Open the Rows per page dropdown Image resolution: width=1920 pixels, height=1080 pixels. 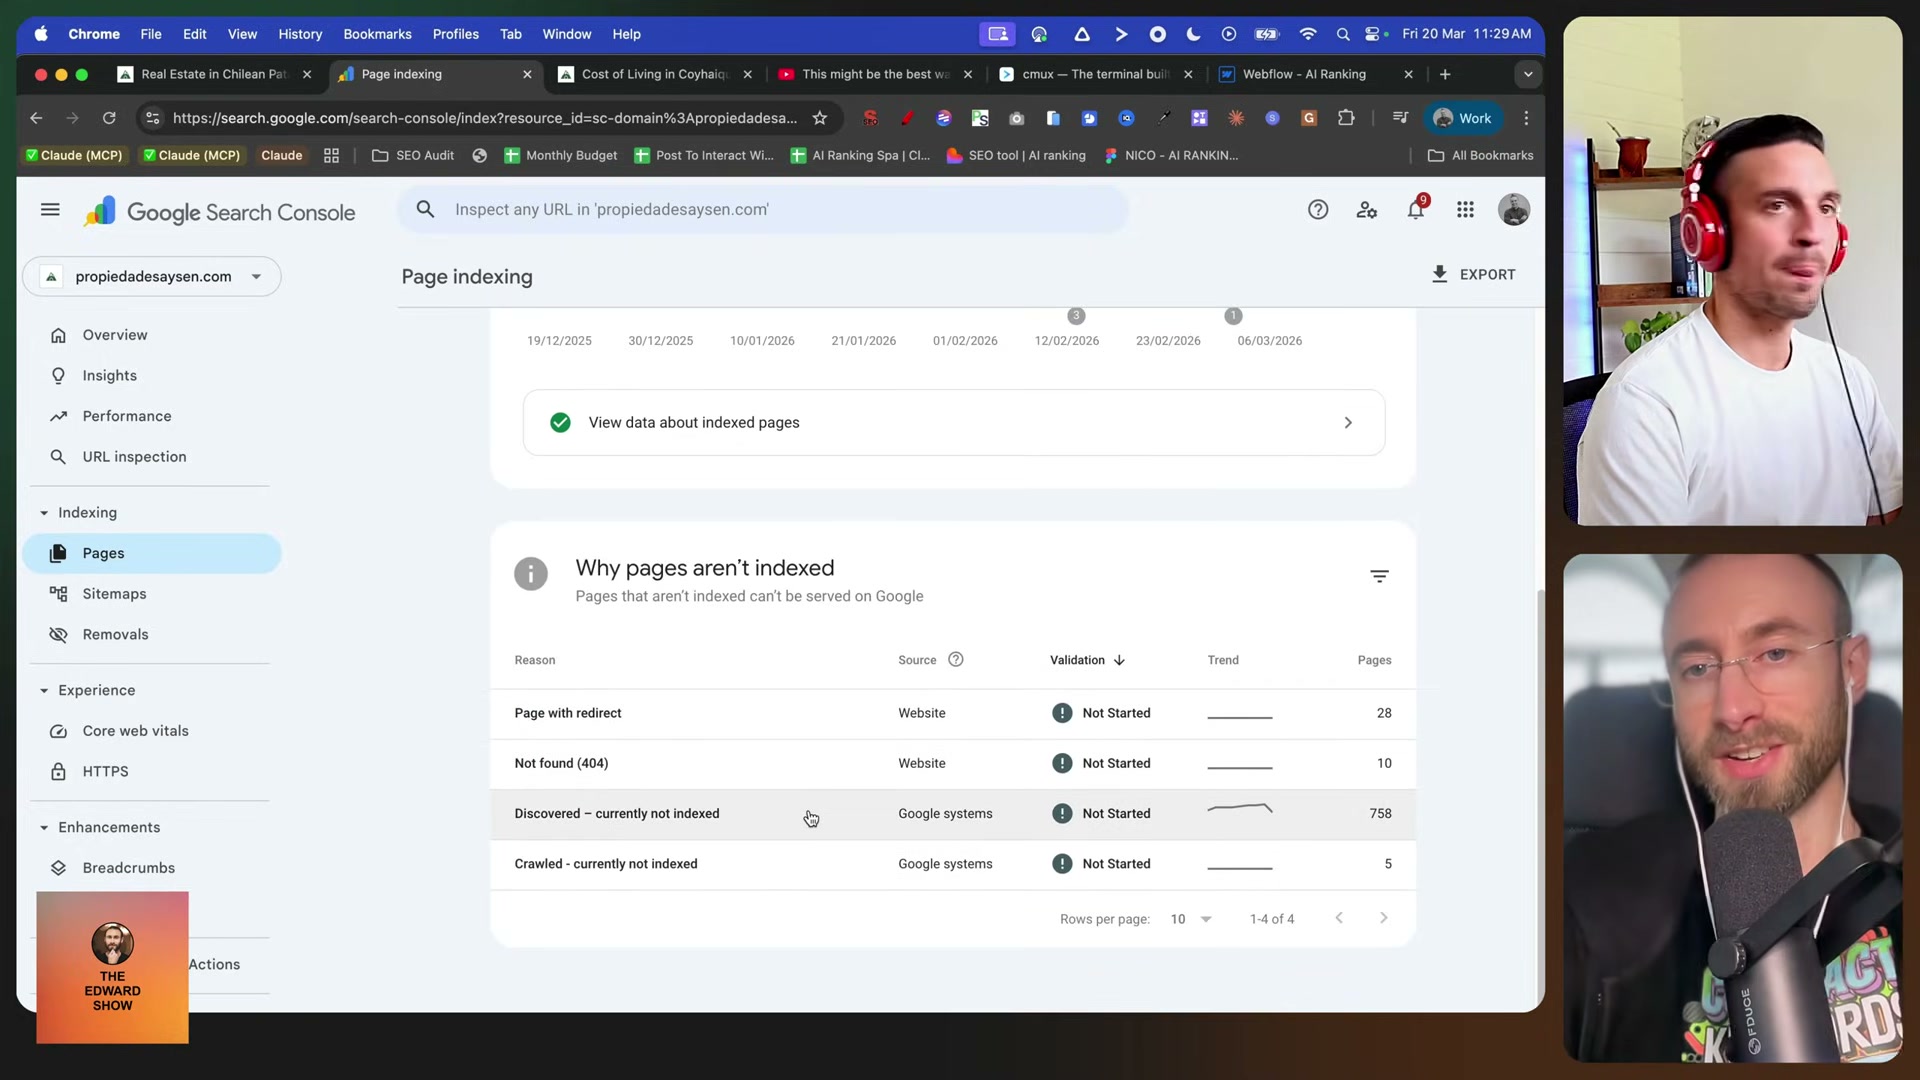(1191, 919)
